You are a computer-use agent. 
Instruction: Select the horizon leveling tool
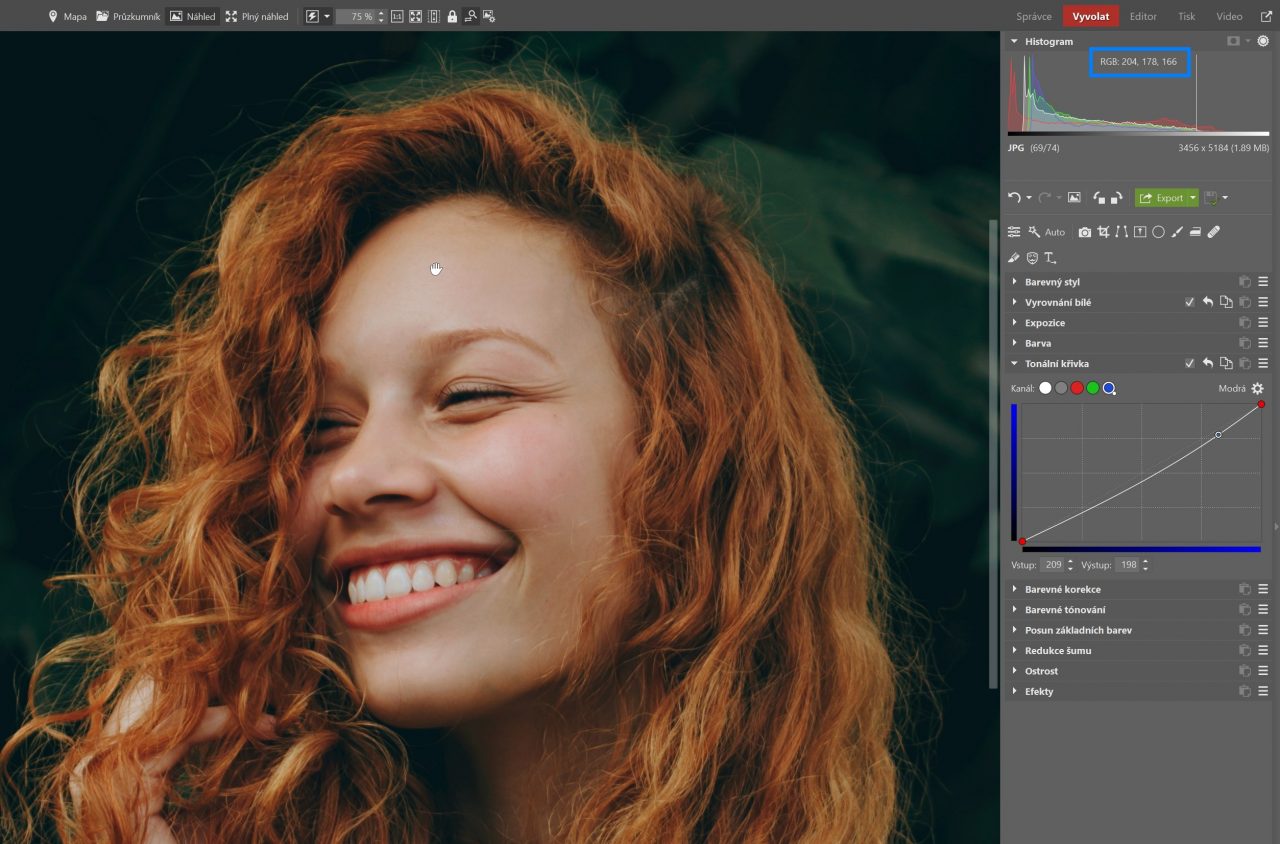(x=1139, y=232)
